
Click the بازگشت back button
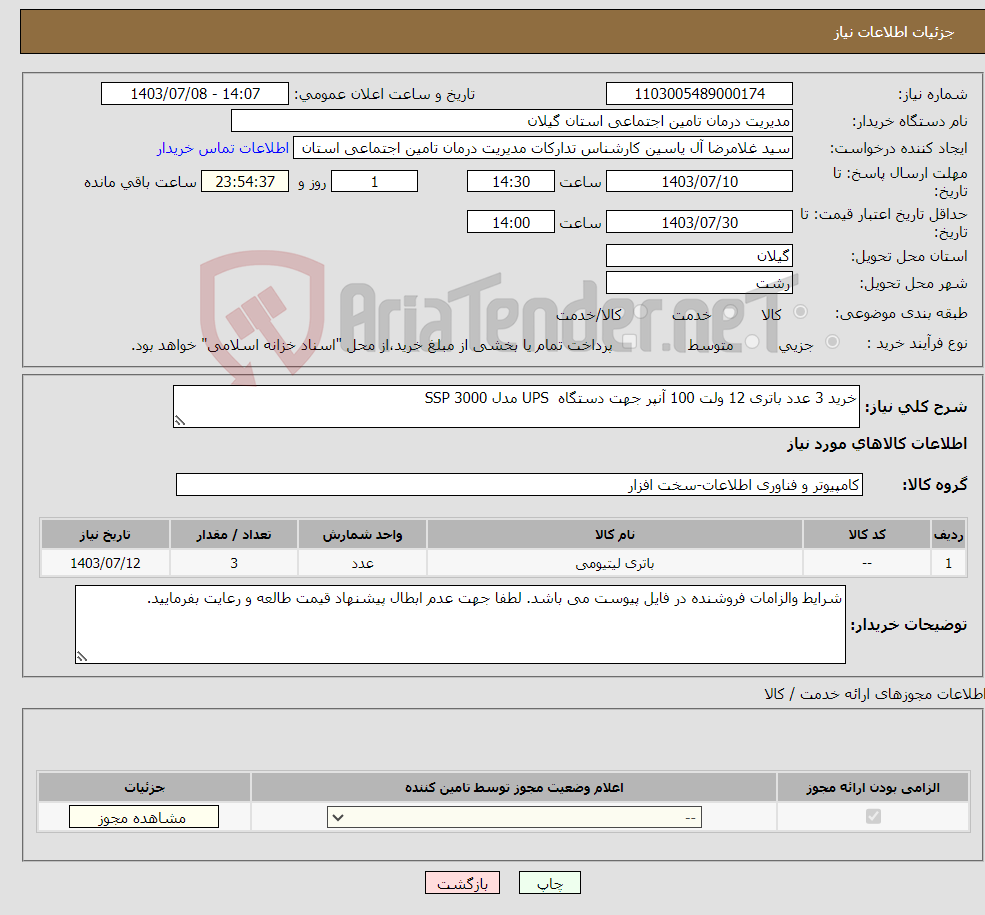[462, 882]
